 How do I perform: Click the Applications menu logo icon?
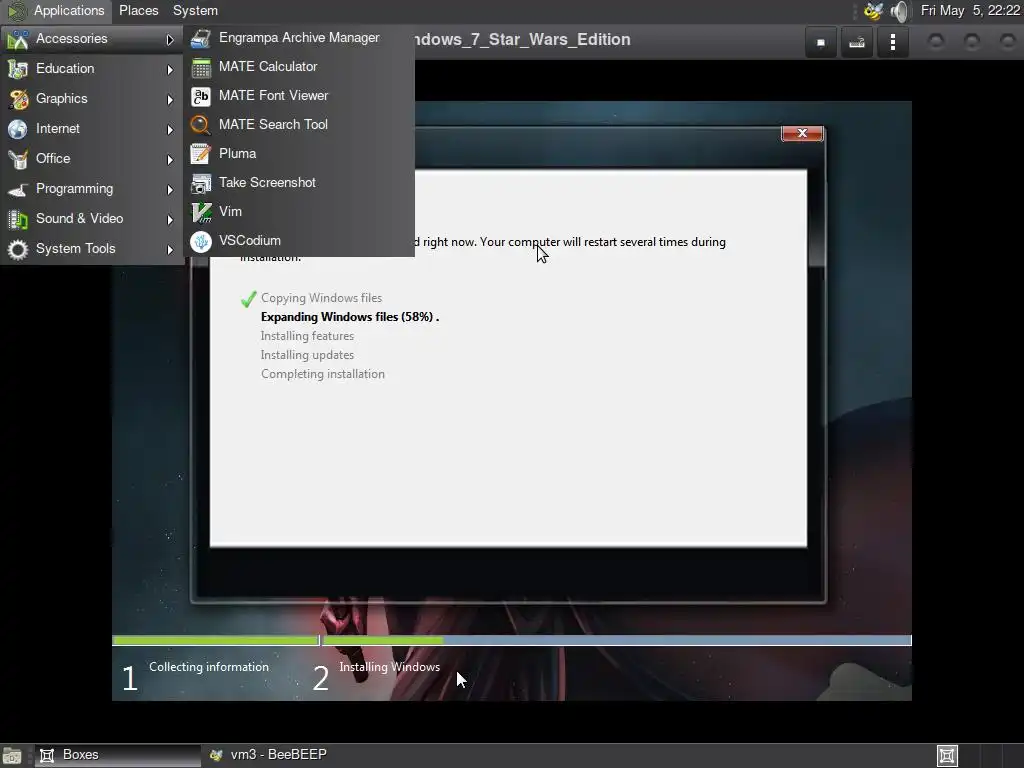click(16, 10)
